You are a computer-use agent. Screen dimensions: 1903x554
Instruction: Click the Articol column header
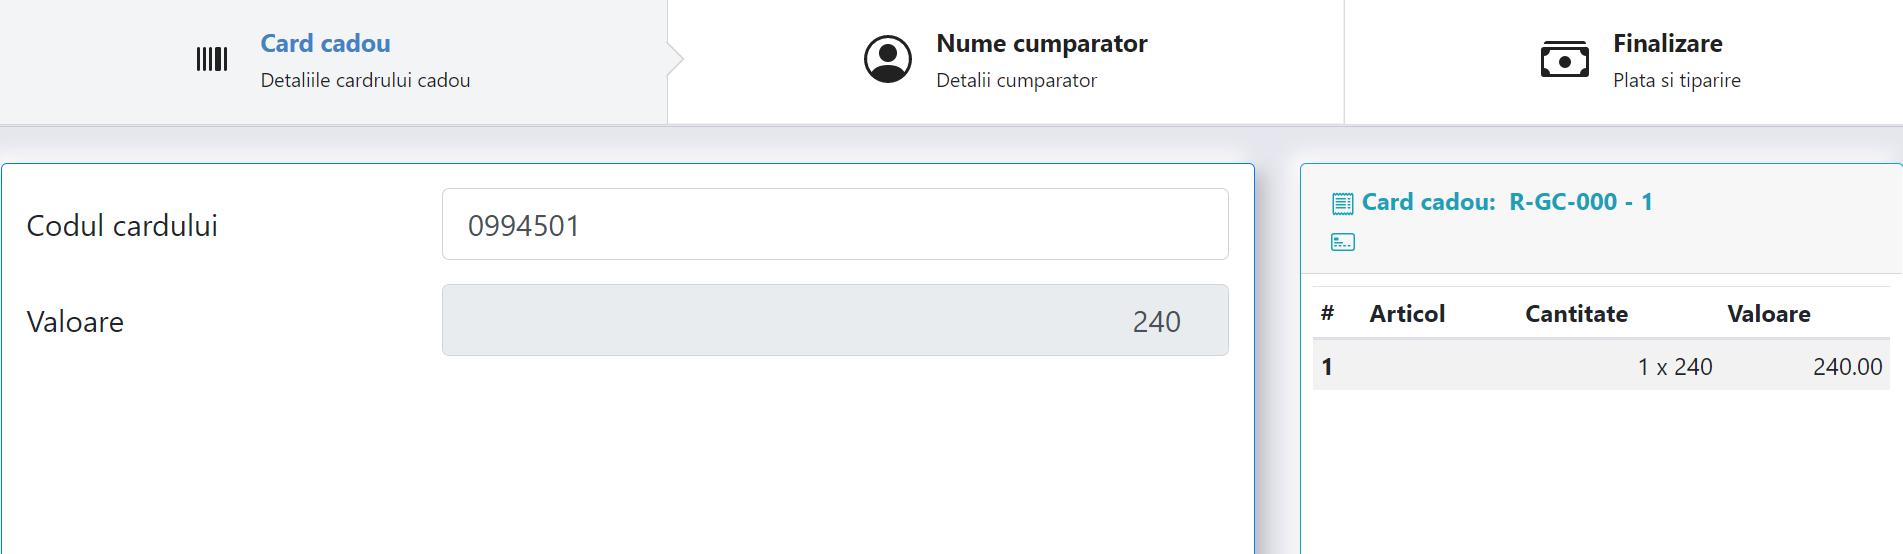(1407, 314)
